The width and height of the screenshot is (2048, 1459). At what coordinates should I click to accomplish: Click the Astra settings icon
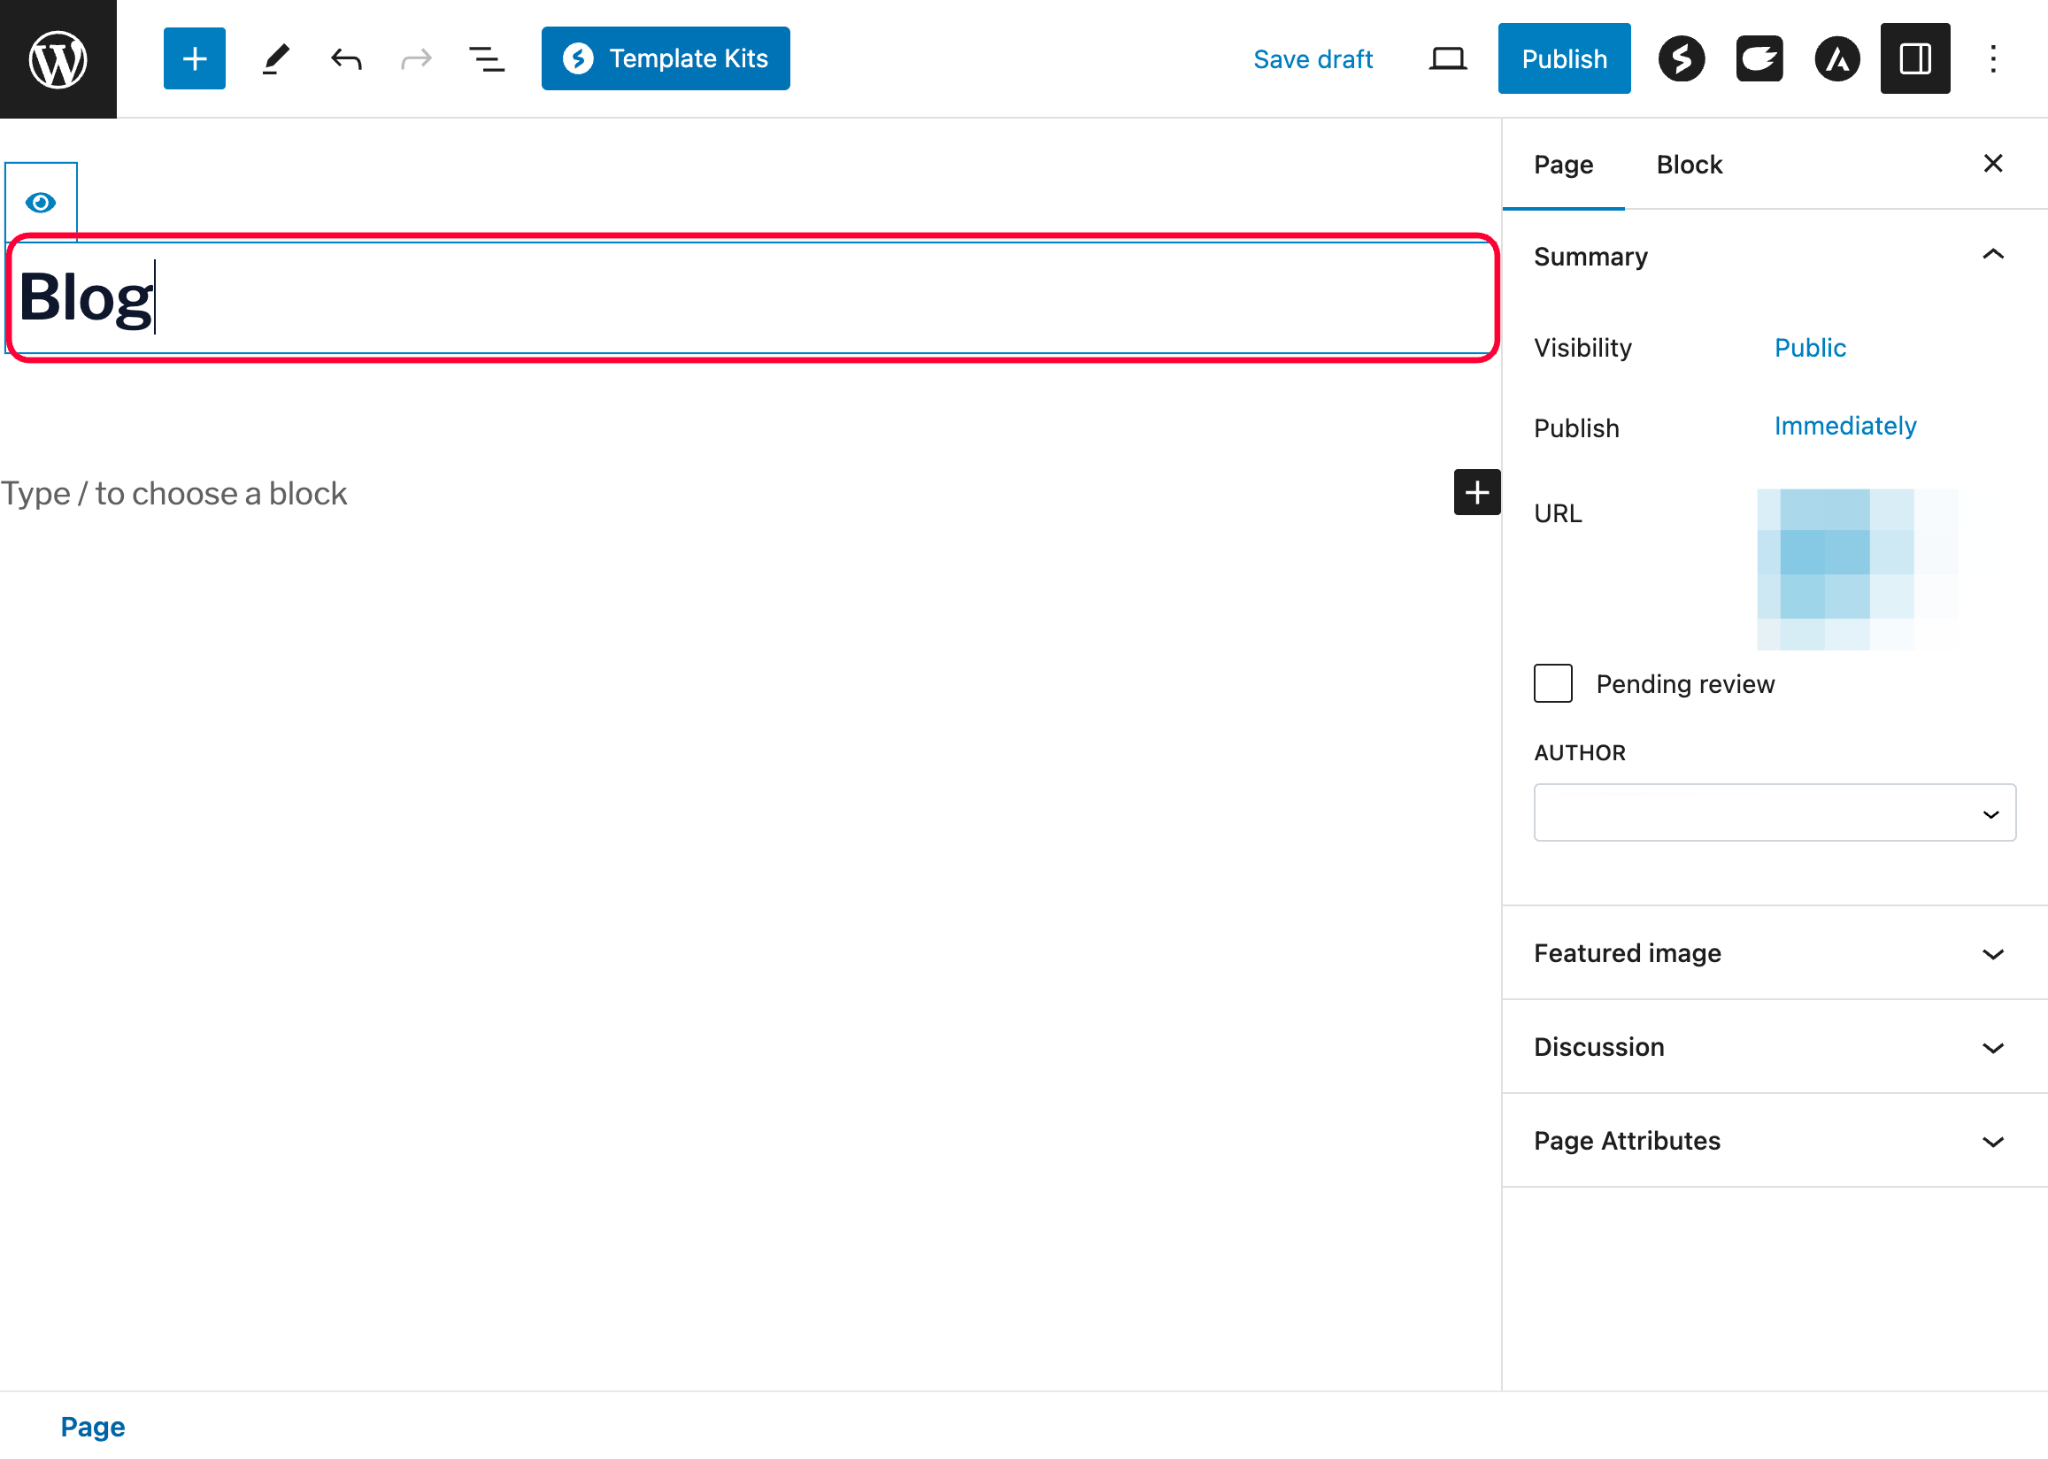[1837, 59]
